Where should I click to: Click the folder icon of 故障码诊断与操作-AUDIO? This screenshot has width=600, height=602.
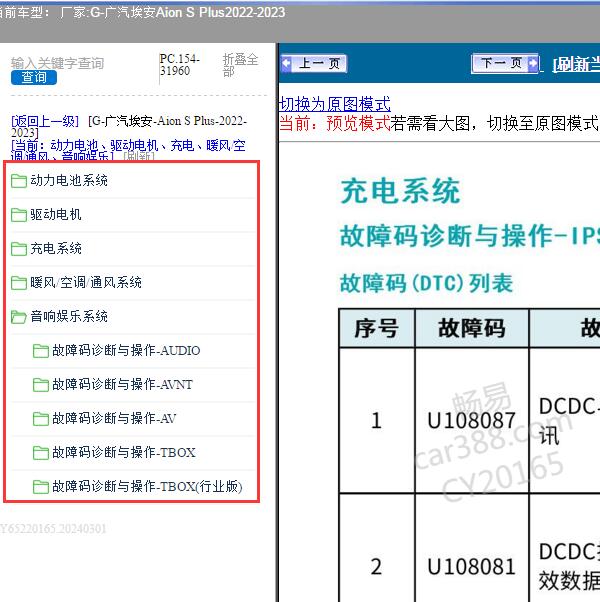pyautogui.click(x=40, y=351)
